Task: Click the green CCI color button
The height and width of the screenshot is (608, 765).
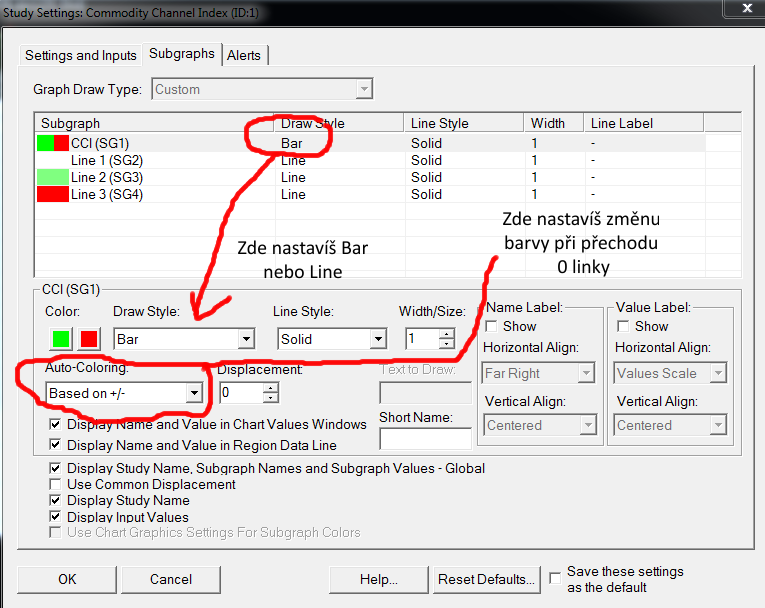Action: (x=60, y=339)
